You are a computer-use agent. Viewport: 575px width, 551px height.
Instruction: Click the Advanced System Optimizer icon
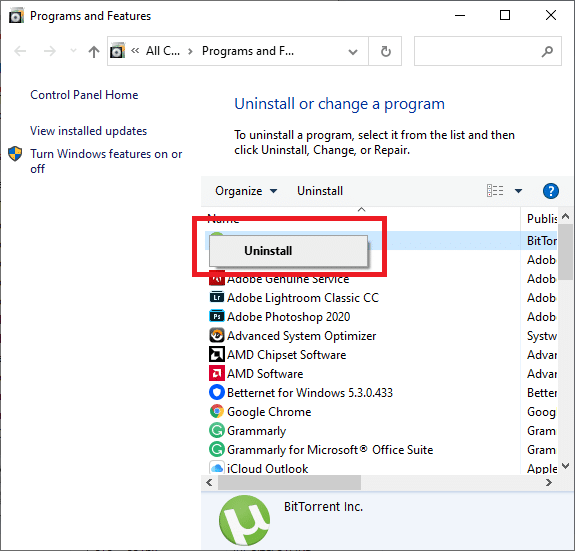coord(217,335)
